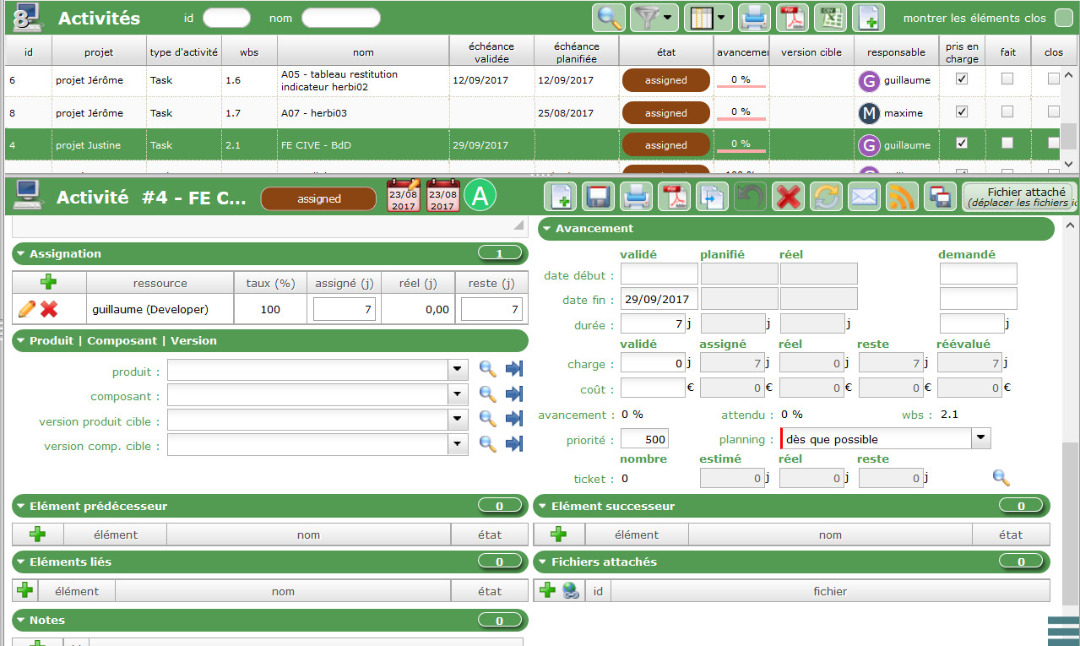Uncheck 'pris en charge' for the A07 - herbi03 row
1080x646 pixels.
[x=962, y=112]
